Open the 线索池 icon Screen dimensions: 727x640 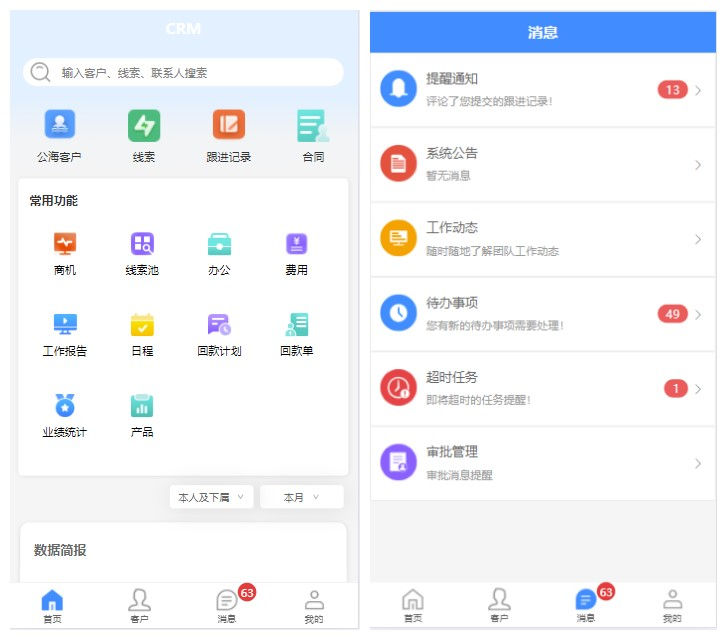[142, 243]
